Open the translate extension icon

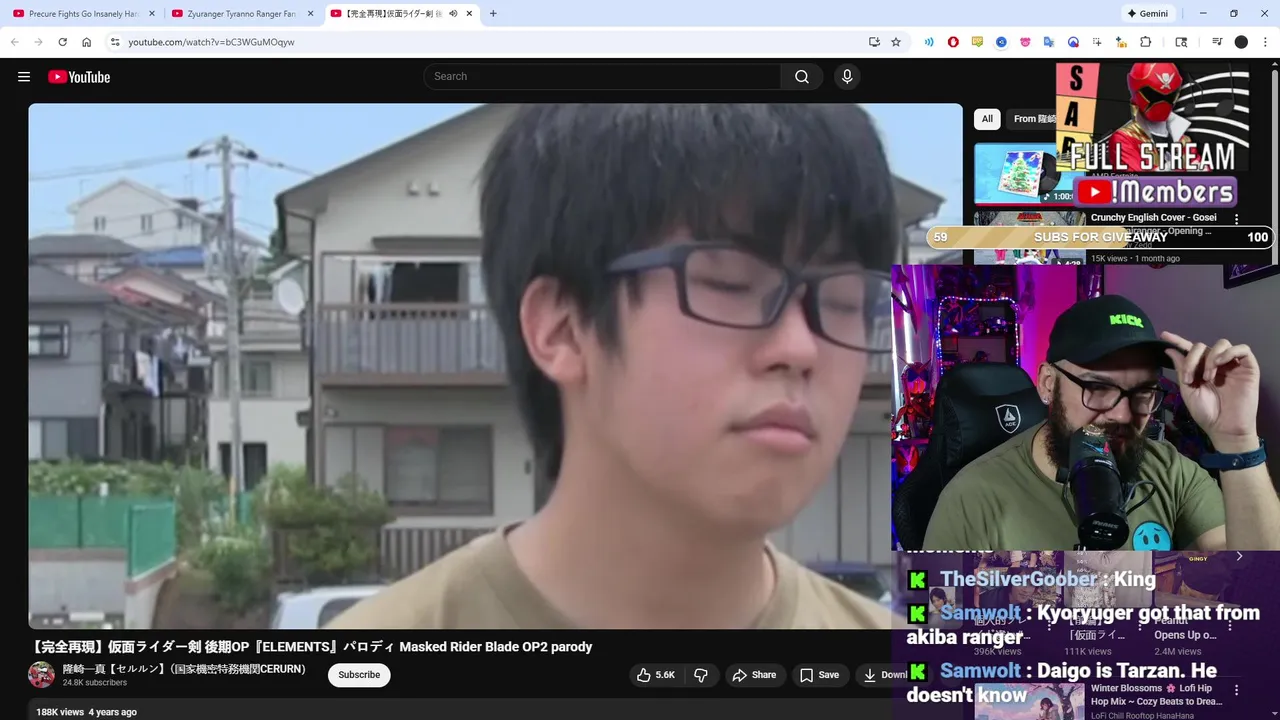1049,42
